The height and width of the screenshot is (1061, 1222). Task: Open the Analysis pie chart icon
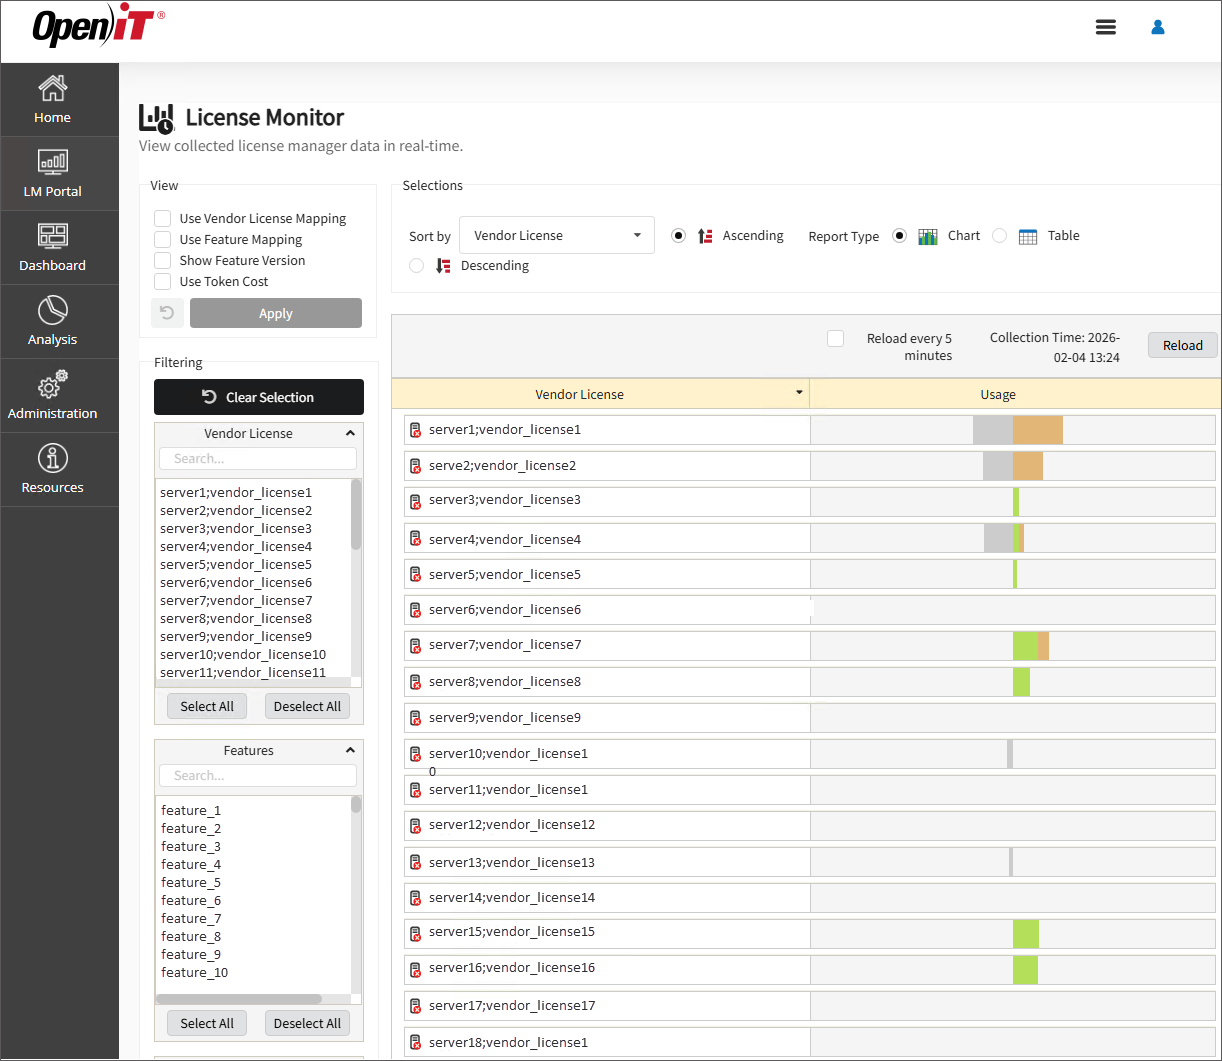pos(52,309)
